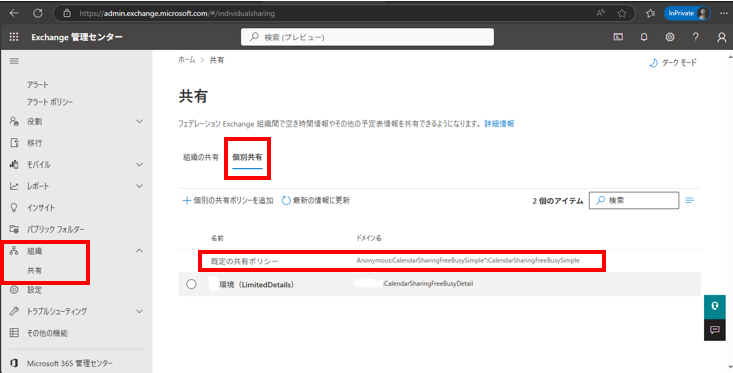The height and width of the screenshot is (373, 733).
Task: Click the lock icon in address bar
Action: (67, 14)
